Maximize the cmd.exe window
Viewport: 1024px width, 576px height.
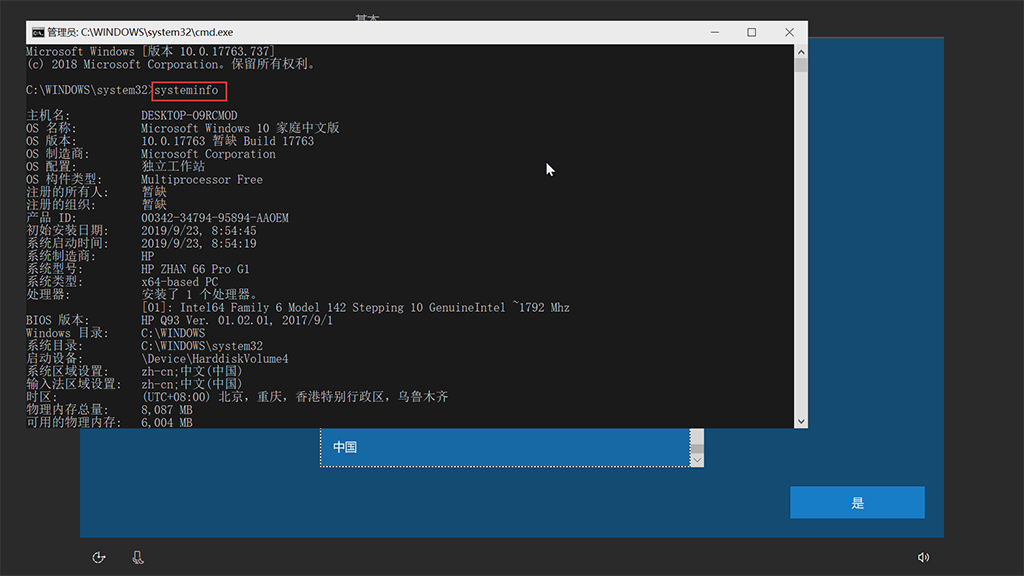(752, 32)
